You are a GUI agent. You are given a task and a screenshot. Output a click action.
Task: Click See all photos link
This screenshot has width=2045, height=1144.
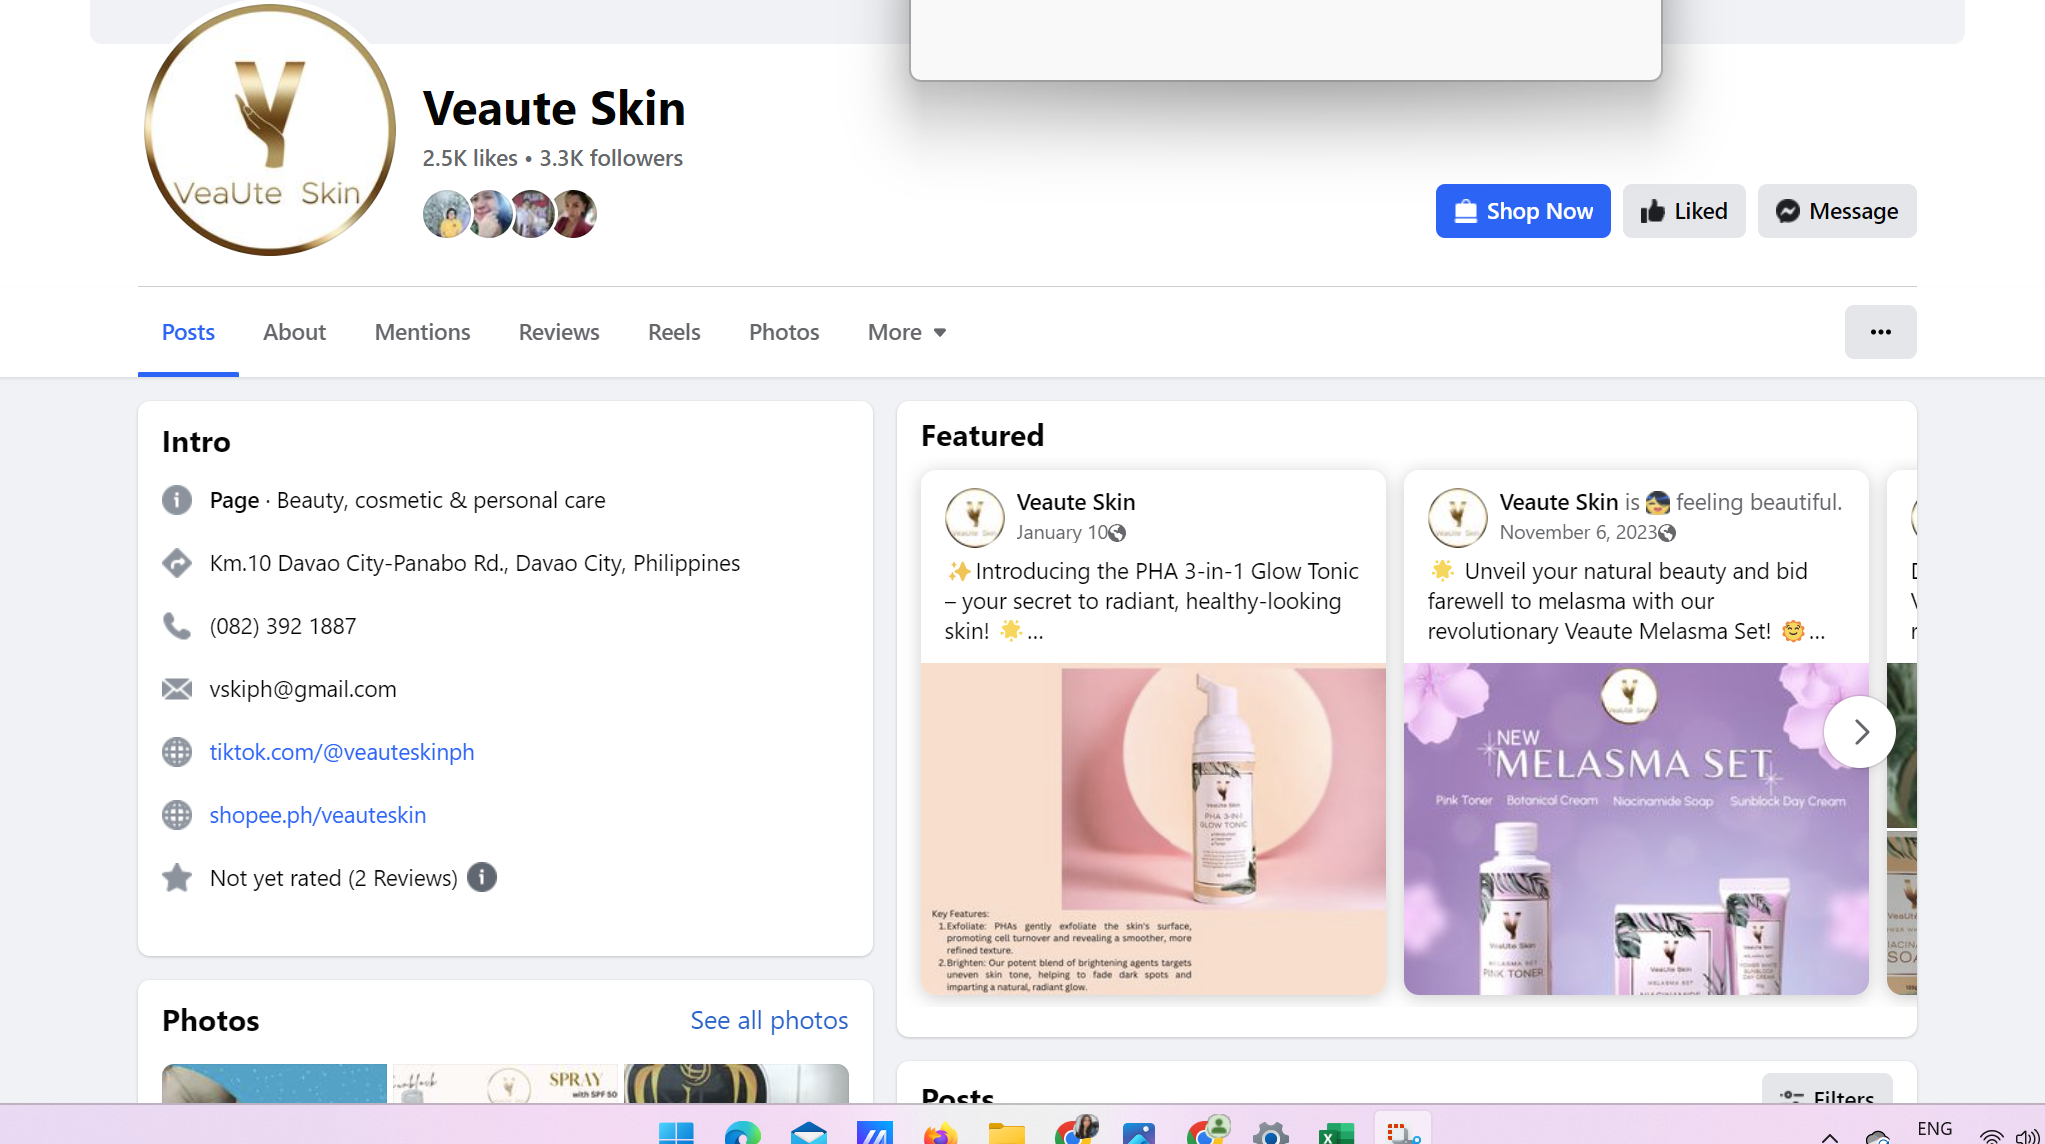click(x=768, y=1020)
